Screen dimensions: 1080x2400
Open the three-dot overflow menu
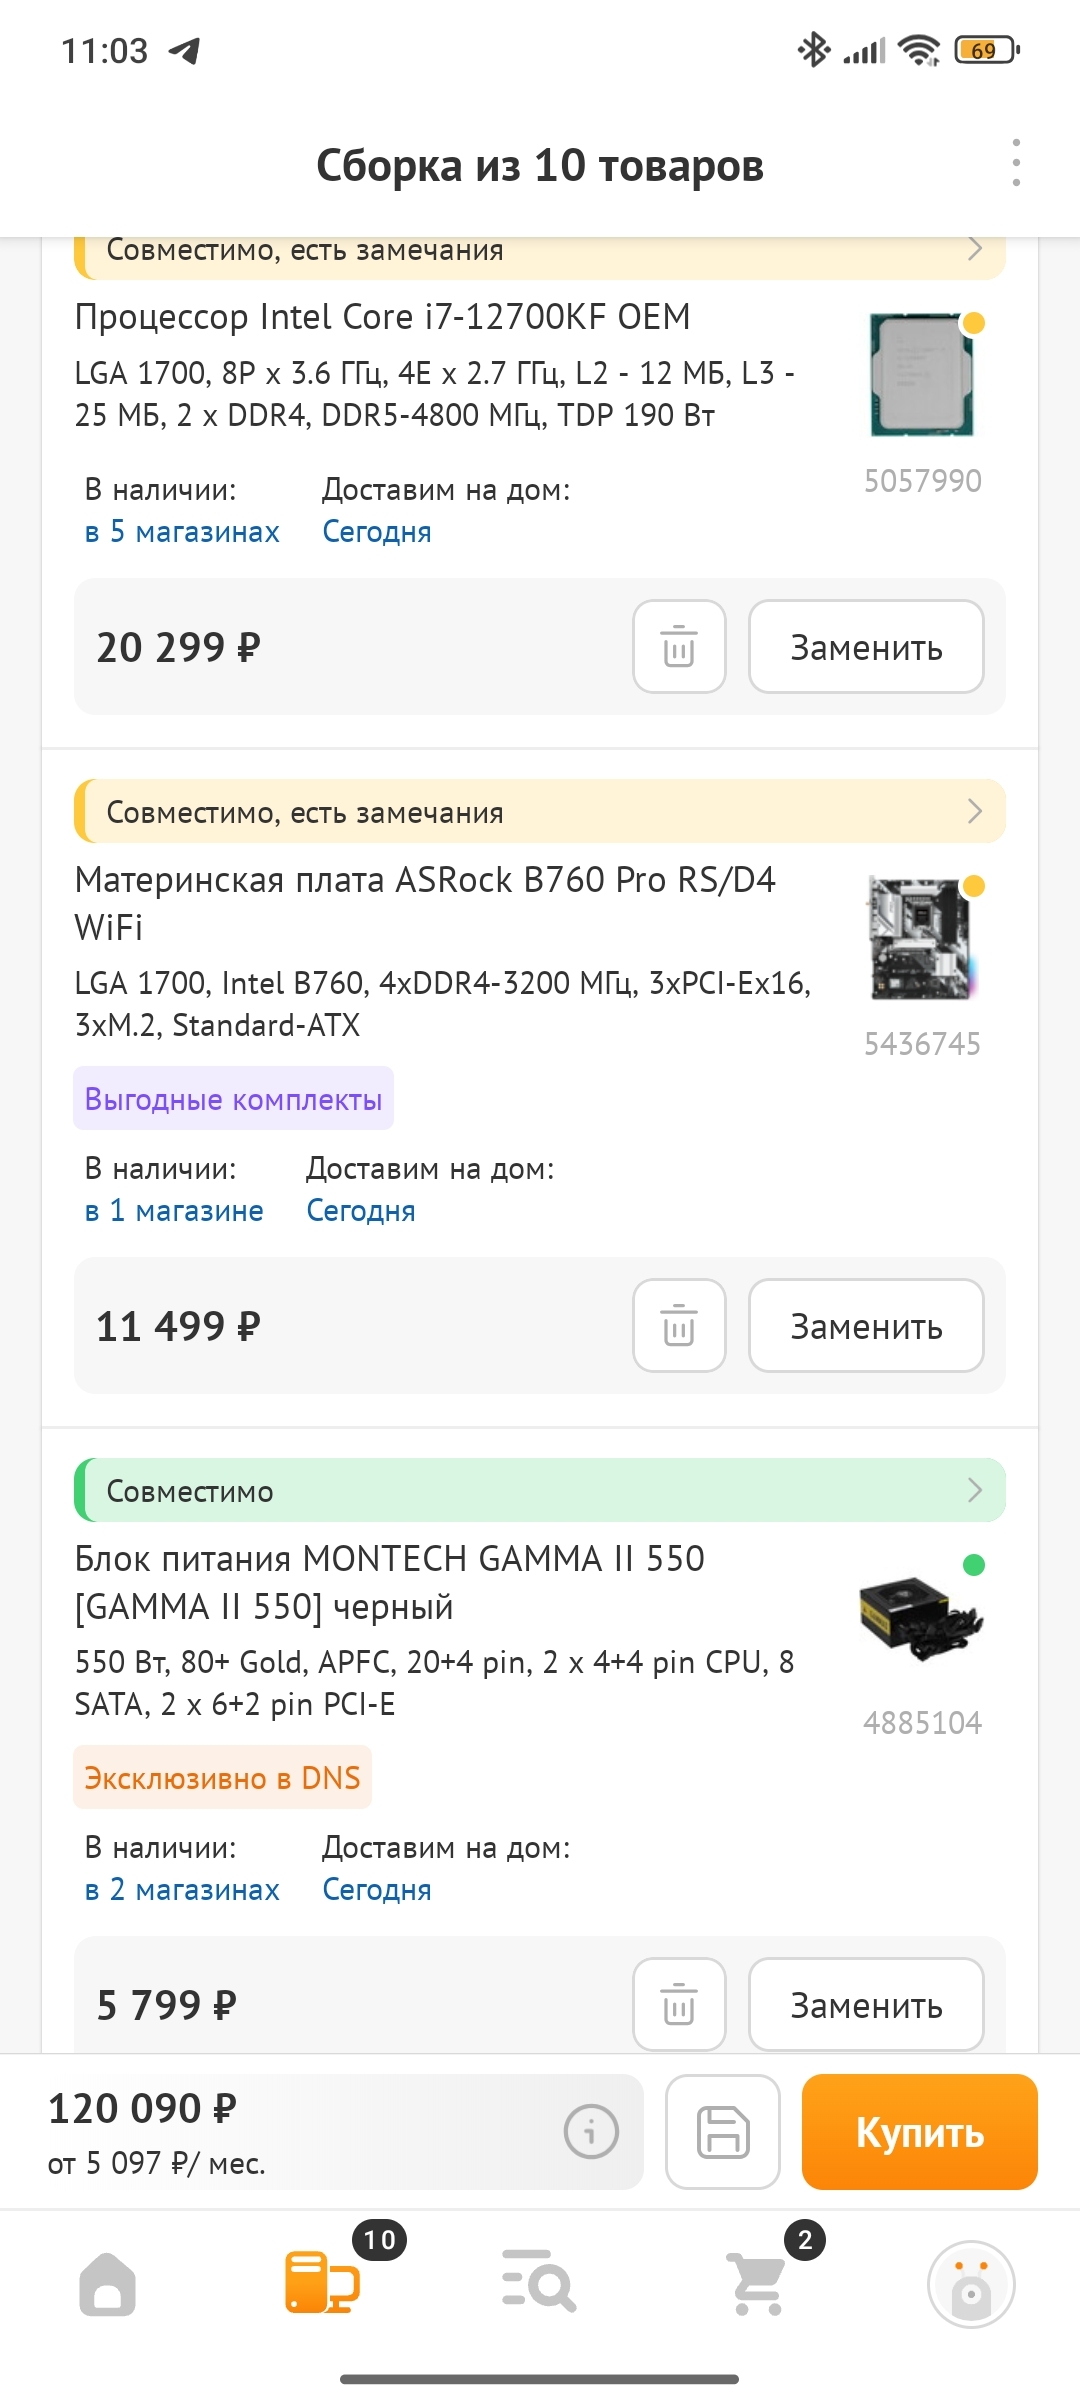pos(1016,163)
